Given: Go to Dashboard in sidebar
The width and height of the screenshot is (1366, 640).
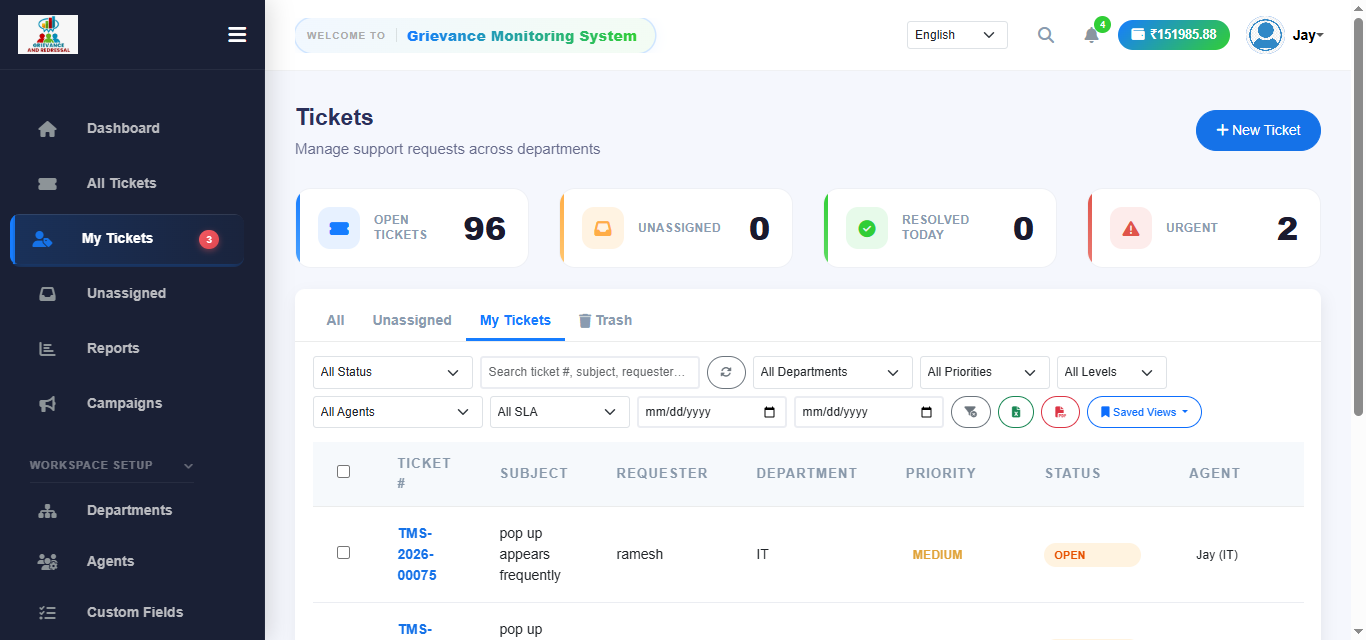Looking at the screenshot, I should [x=123, y=128].
